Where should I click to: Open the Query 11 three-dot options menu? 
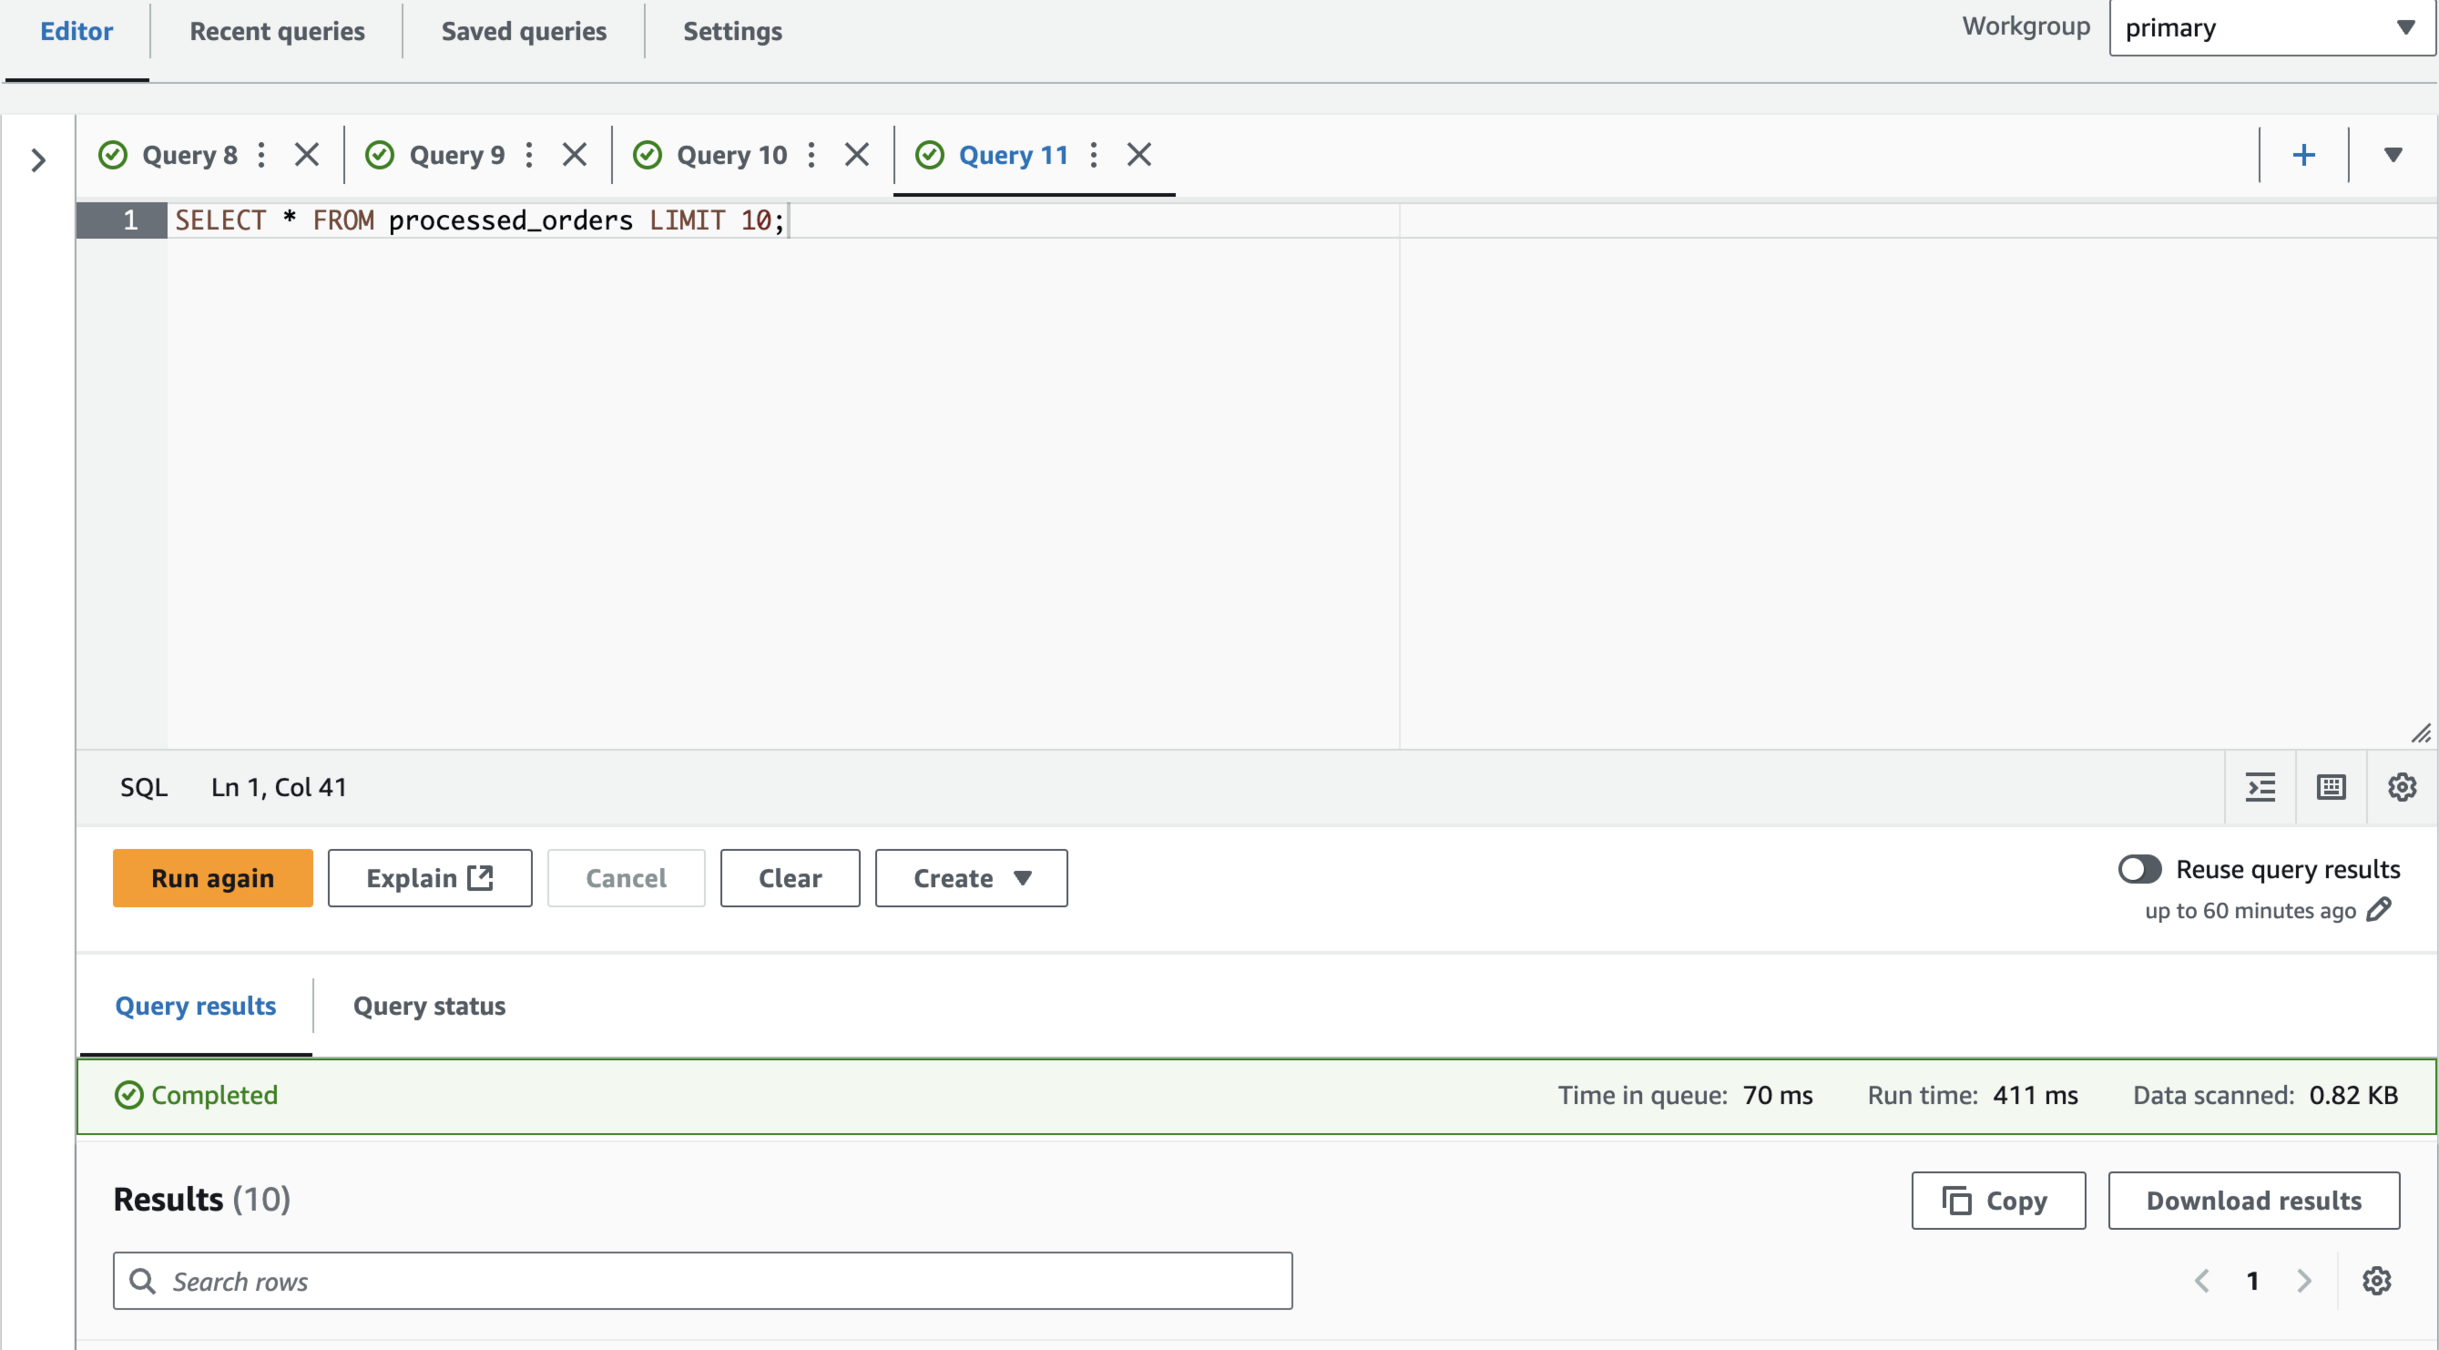1094,155
